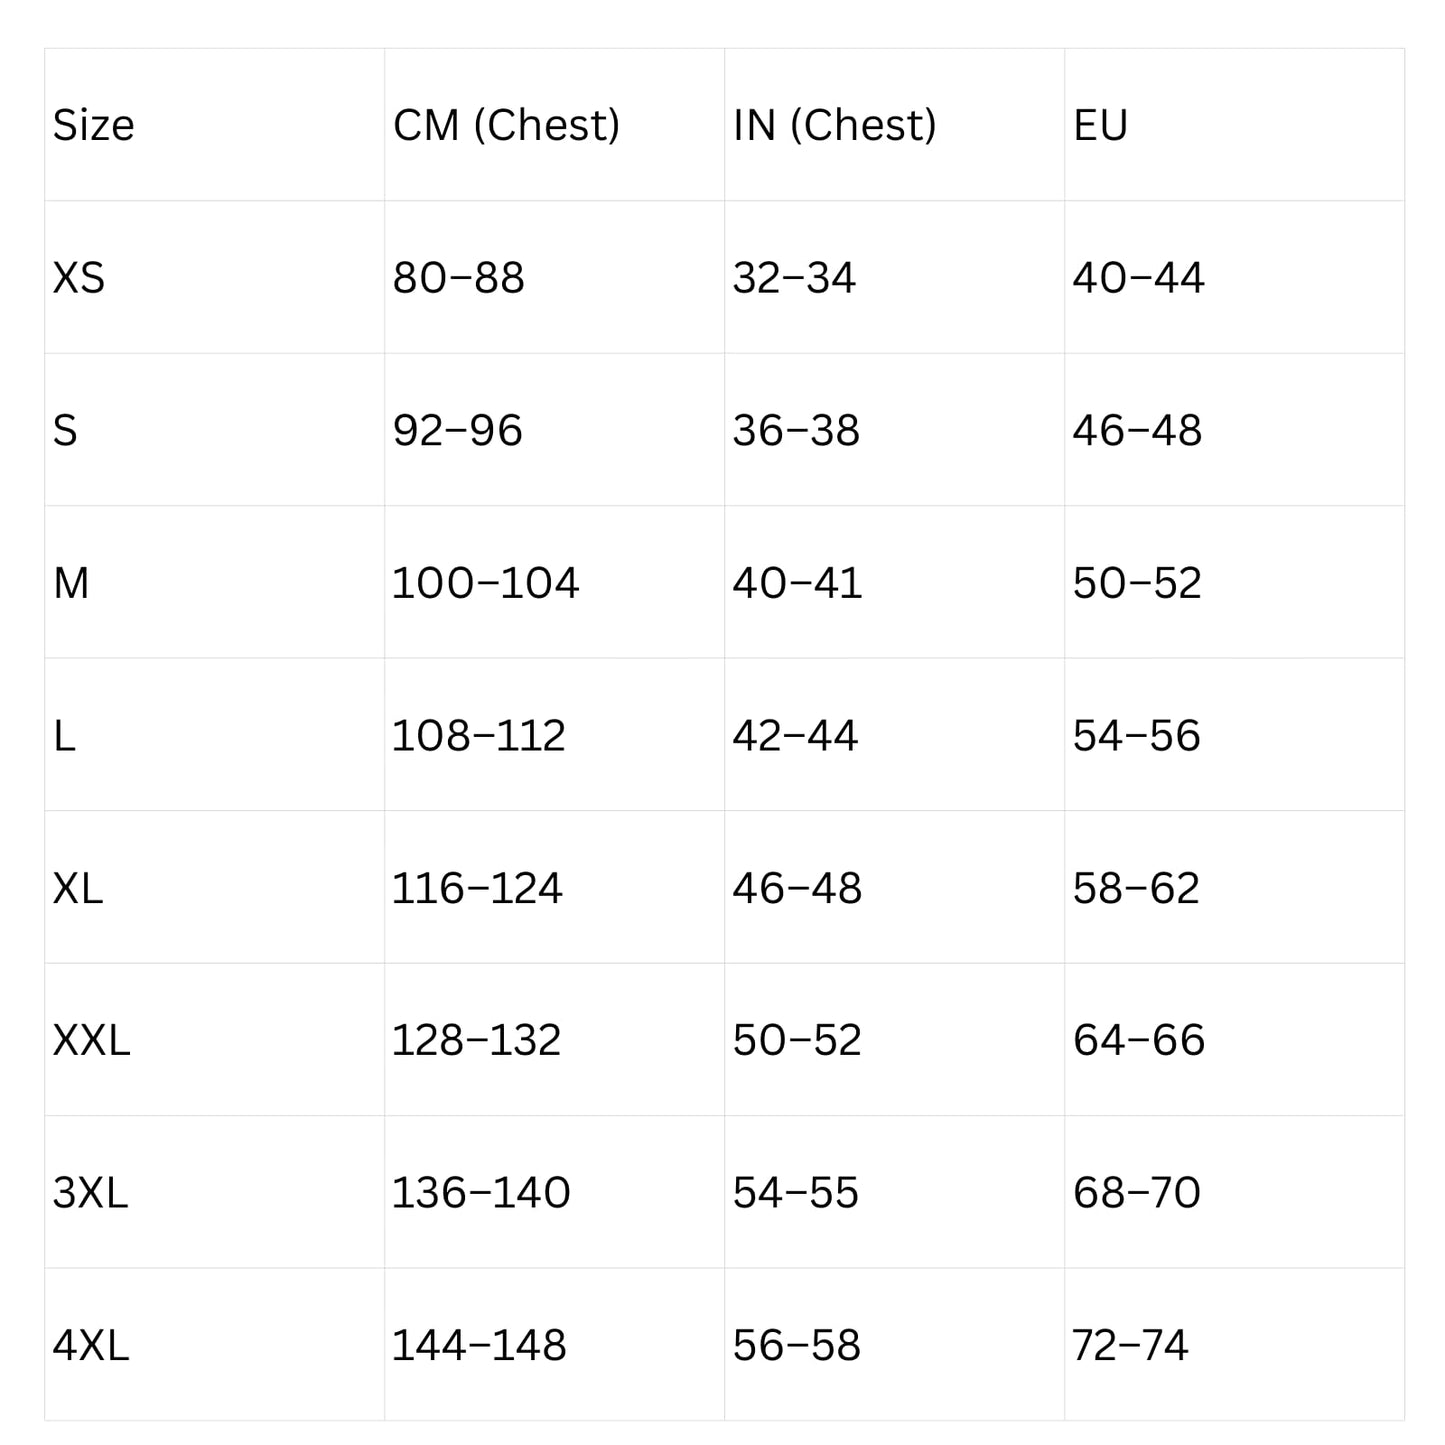This screenshot has height=1445, width=1445.
Task: Select the EU column header
Action: click(x=1100, y=125)
